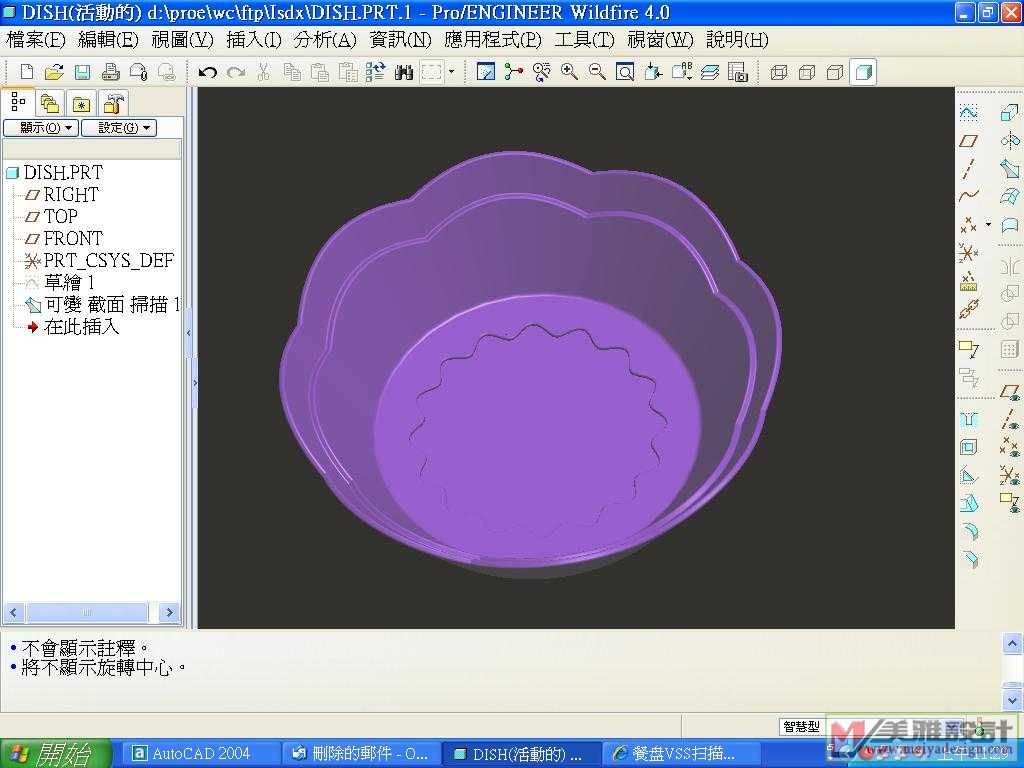This screenshot has width=1024, height=768.
Task: Create a datum coordinate system
Action: (968, 252)
